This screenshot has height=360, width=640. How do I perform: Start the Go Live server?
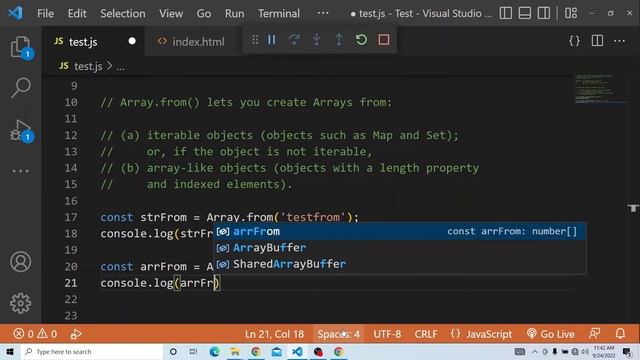tap(551, 334)
